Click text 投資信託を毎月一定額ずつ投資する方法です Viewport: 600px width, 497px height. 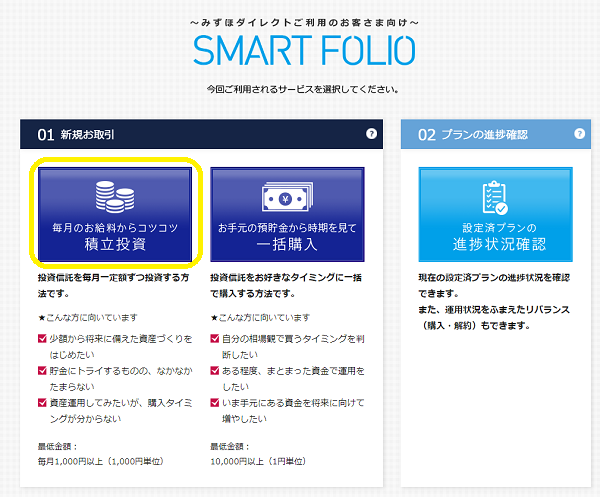coord(114,285)
